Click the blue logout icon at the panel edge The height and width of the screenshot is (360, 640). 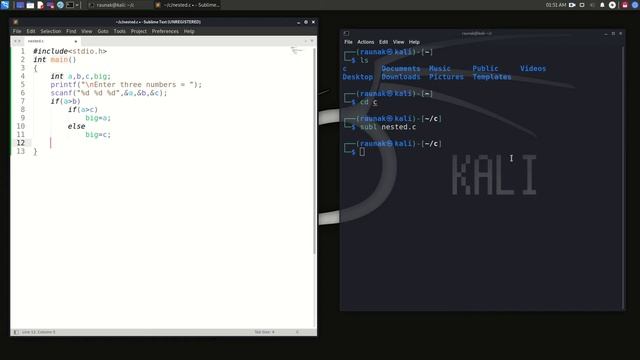636,5
